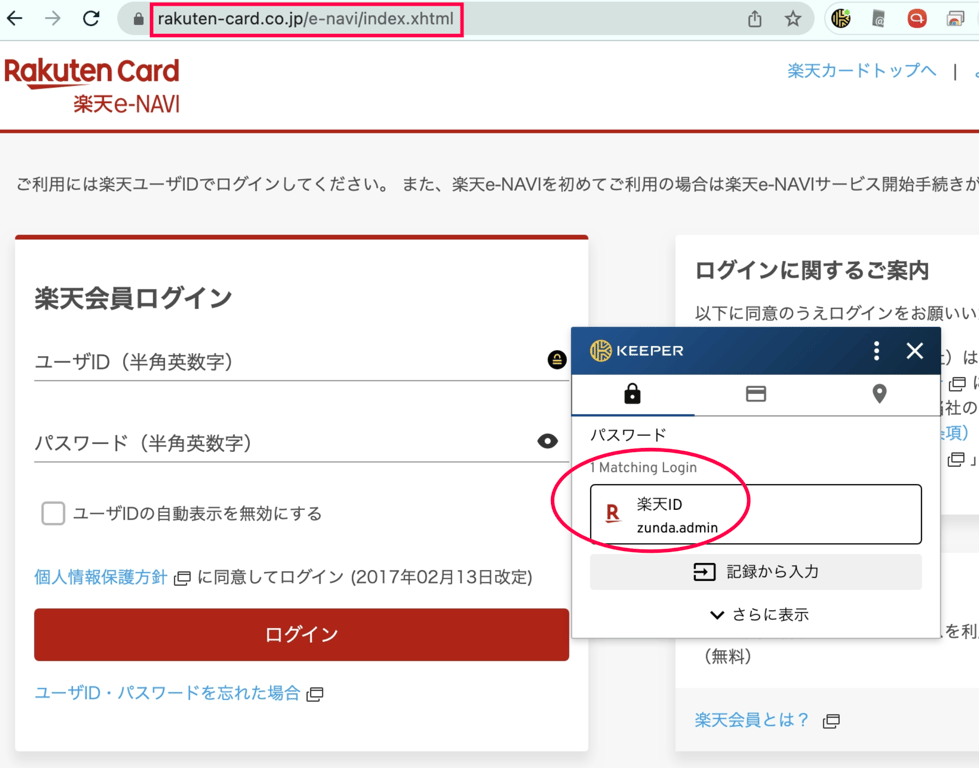The width and height of the screenshot is (979, 768).
Task: Switch to the payment cards tab in Keeper
Action: point(755,394)
